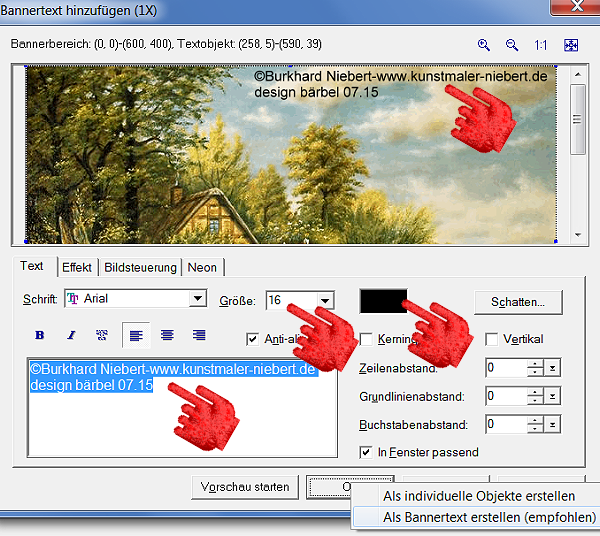Open the Grundlinienabstand slider dropdown

[553, 396]
